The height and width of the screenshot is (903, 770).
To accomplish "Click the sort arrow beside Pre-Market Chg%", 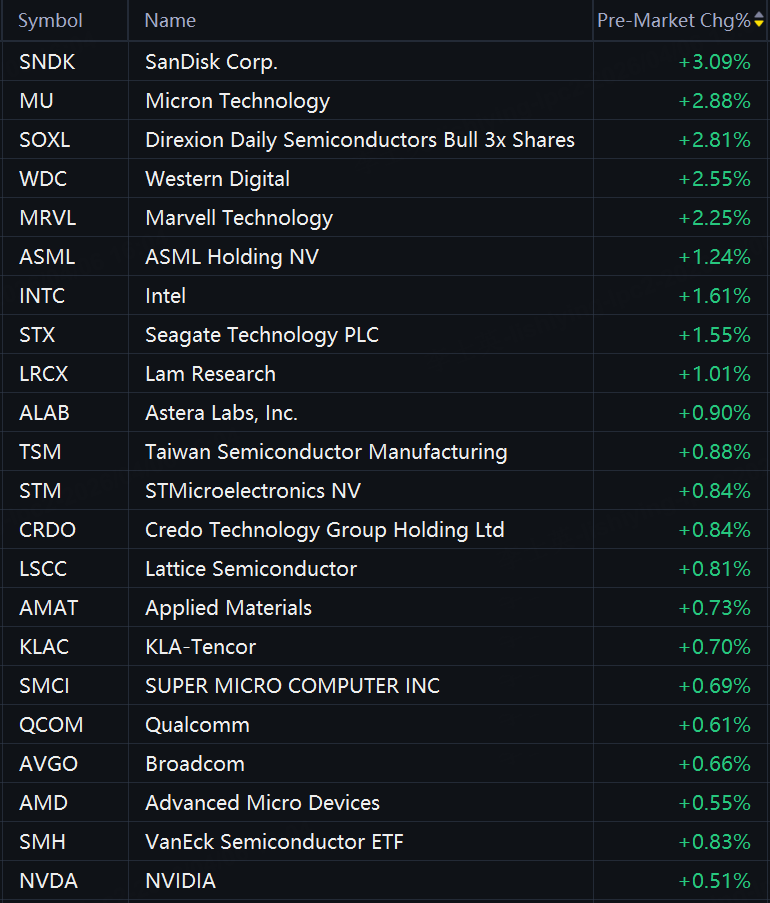I will tap(758, 21).
